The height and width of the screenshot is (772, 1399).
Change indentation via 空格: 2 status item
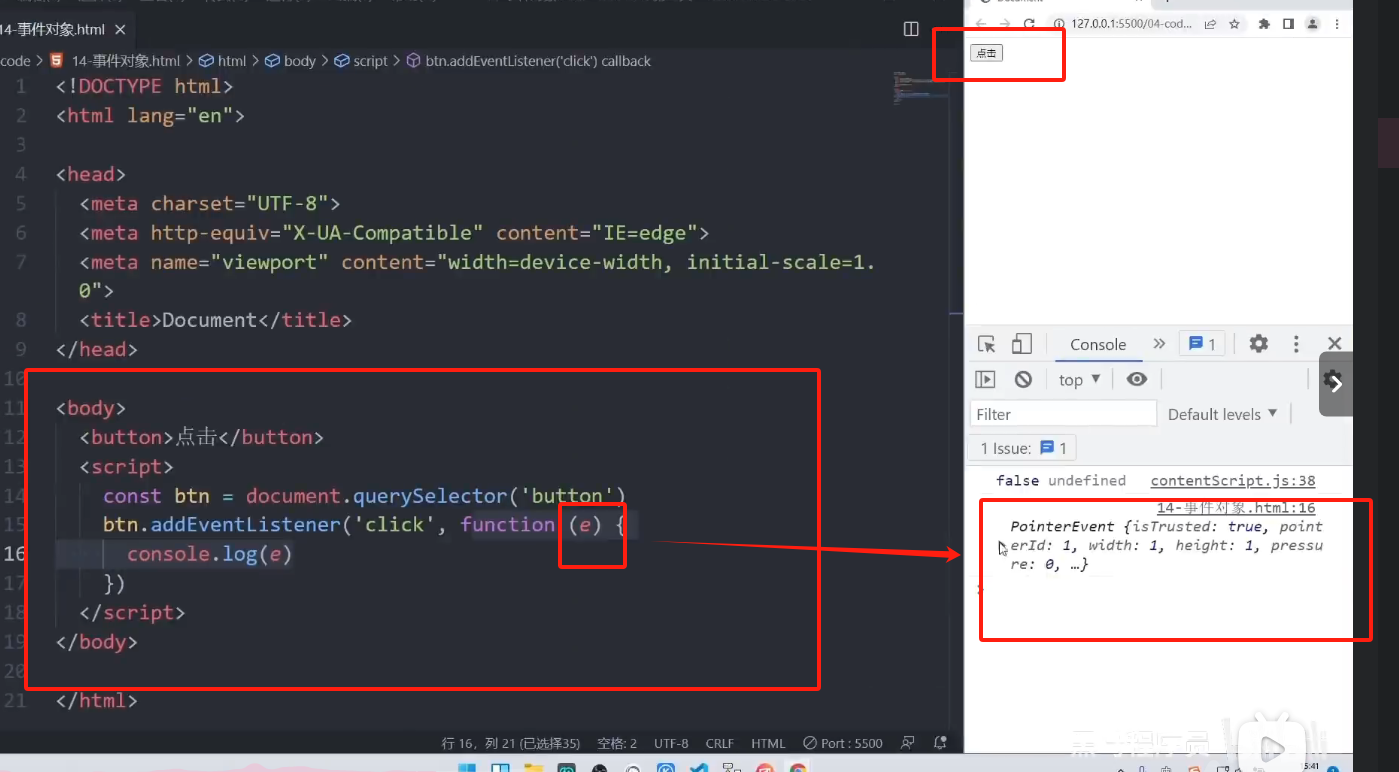[617, 743]
